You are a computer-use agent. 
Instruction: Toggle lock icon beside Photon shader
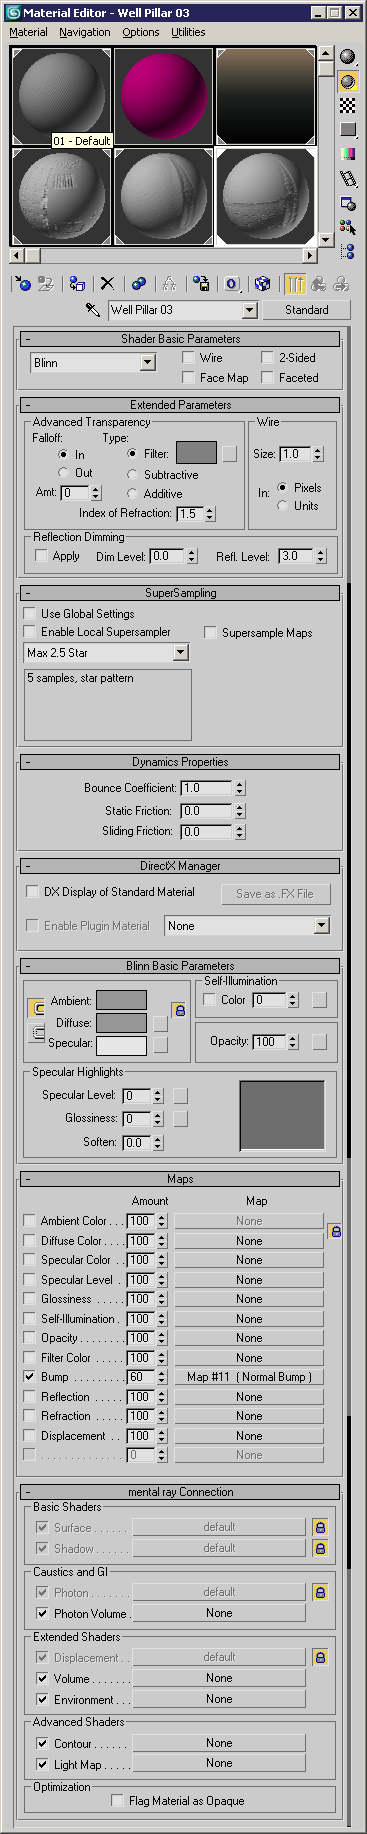click(x=320, y=1592)
